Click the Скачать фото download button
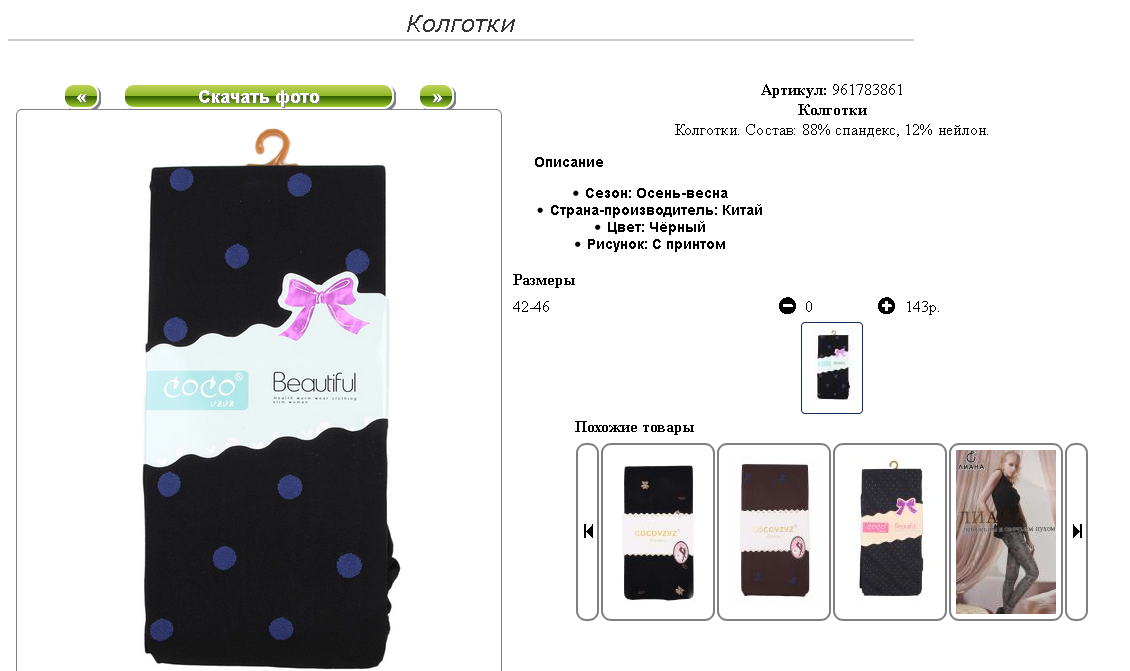The height and width of the screenshot is (671, 1130). coord(259,97)
